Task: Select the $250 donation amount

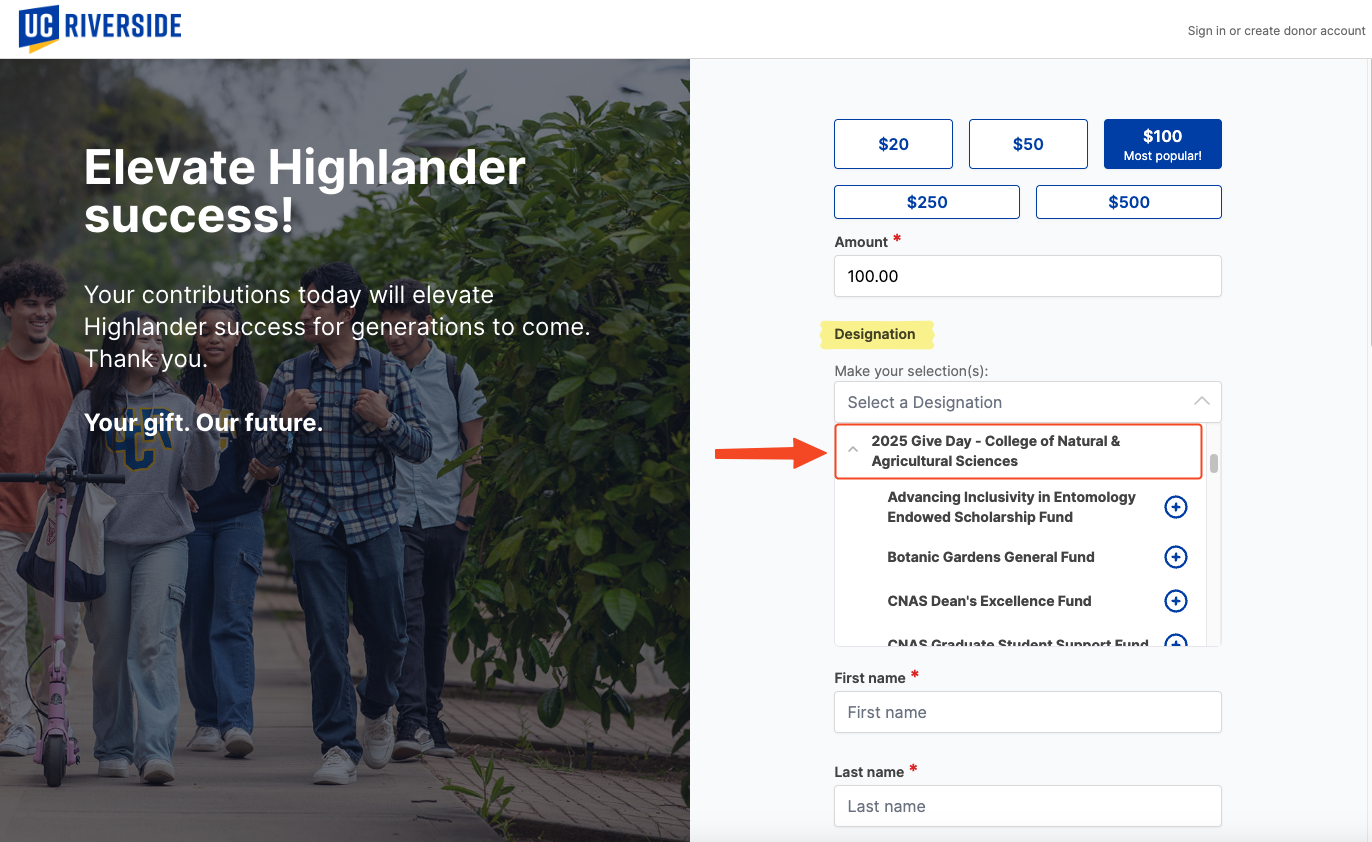Action: [926, 202]
